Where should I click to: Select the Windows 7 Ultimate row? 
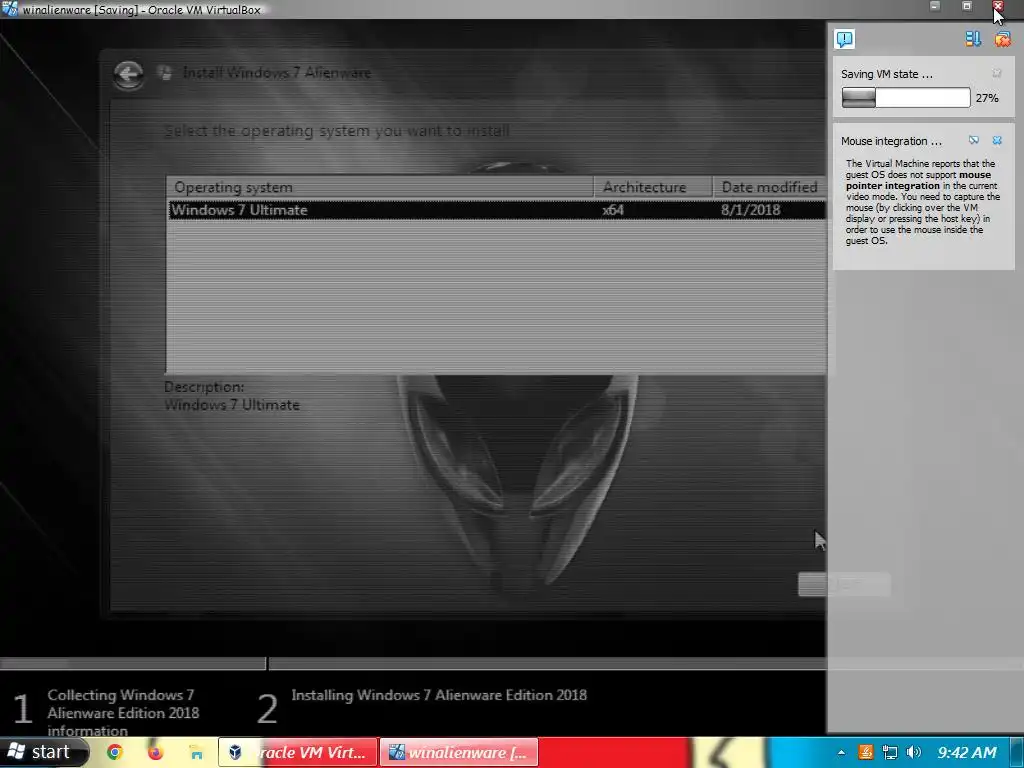point(496,210)
